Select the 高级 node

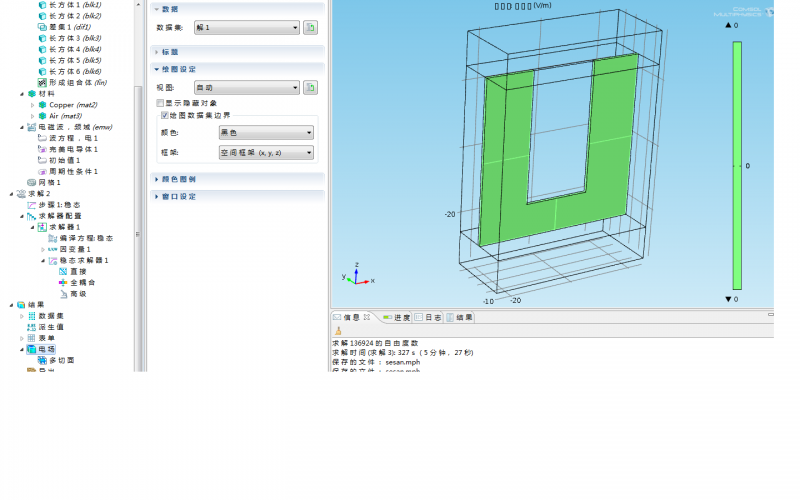73,294
